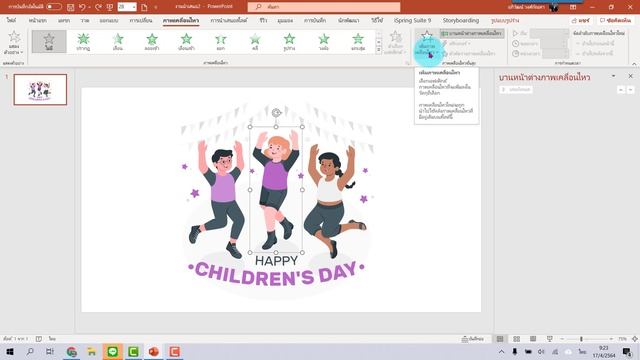Adjust the zoom slider handle
Viewport: 640px width, 360px height.
(x=581, y=339)
